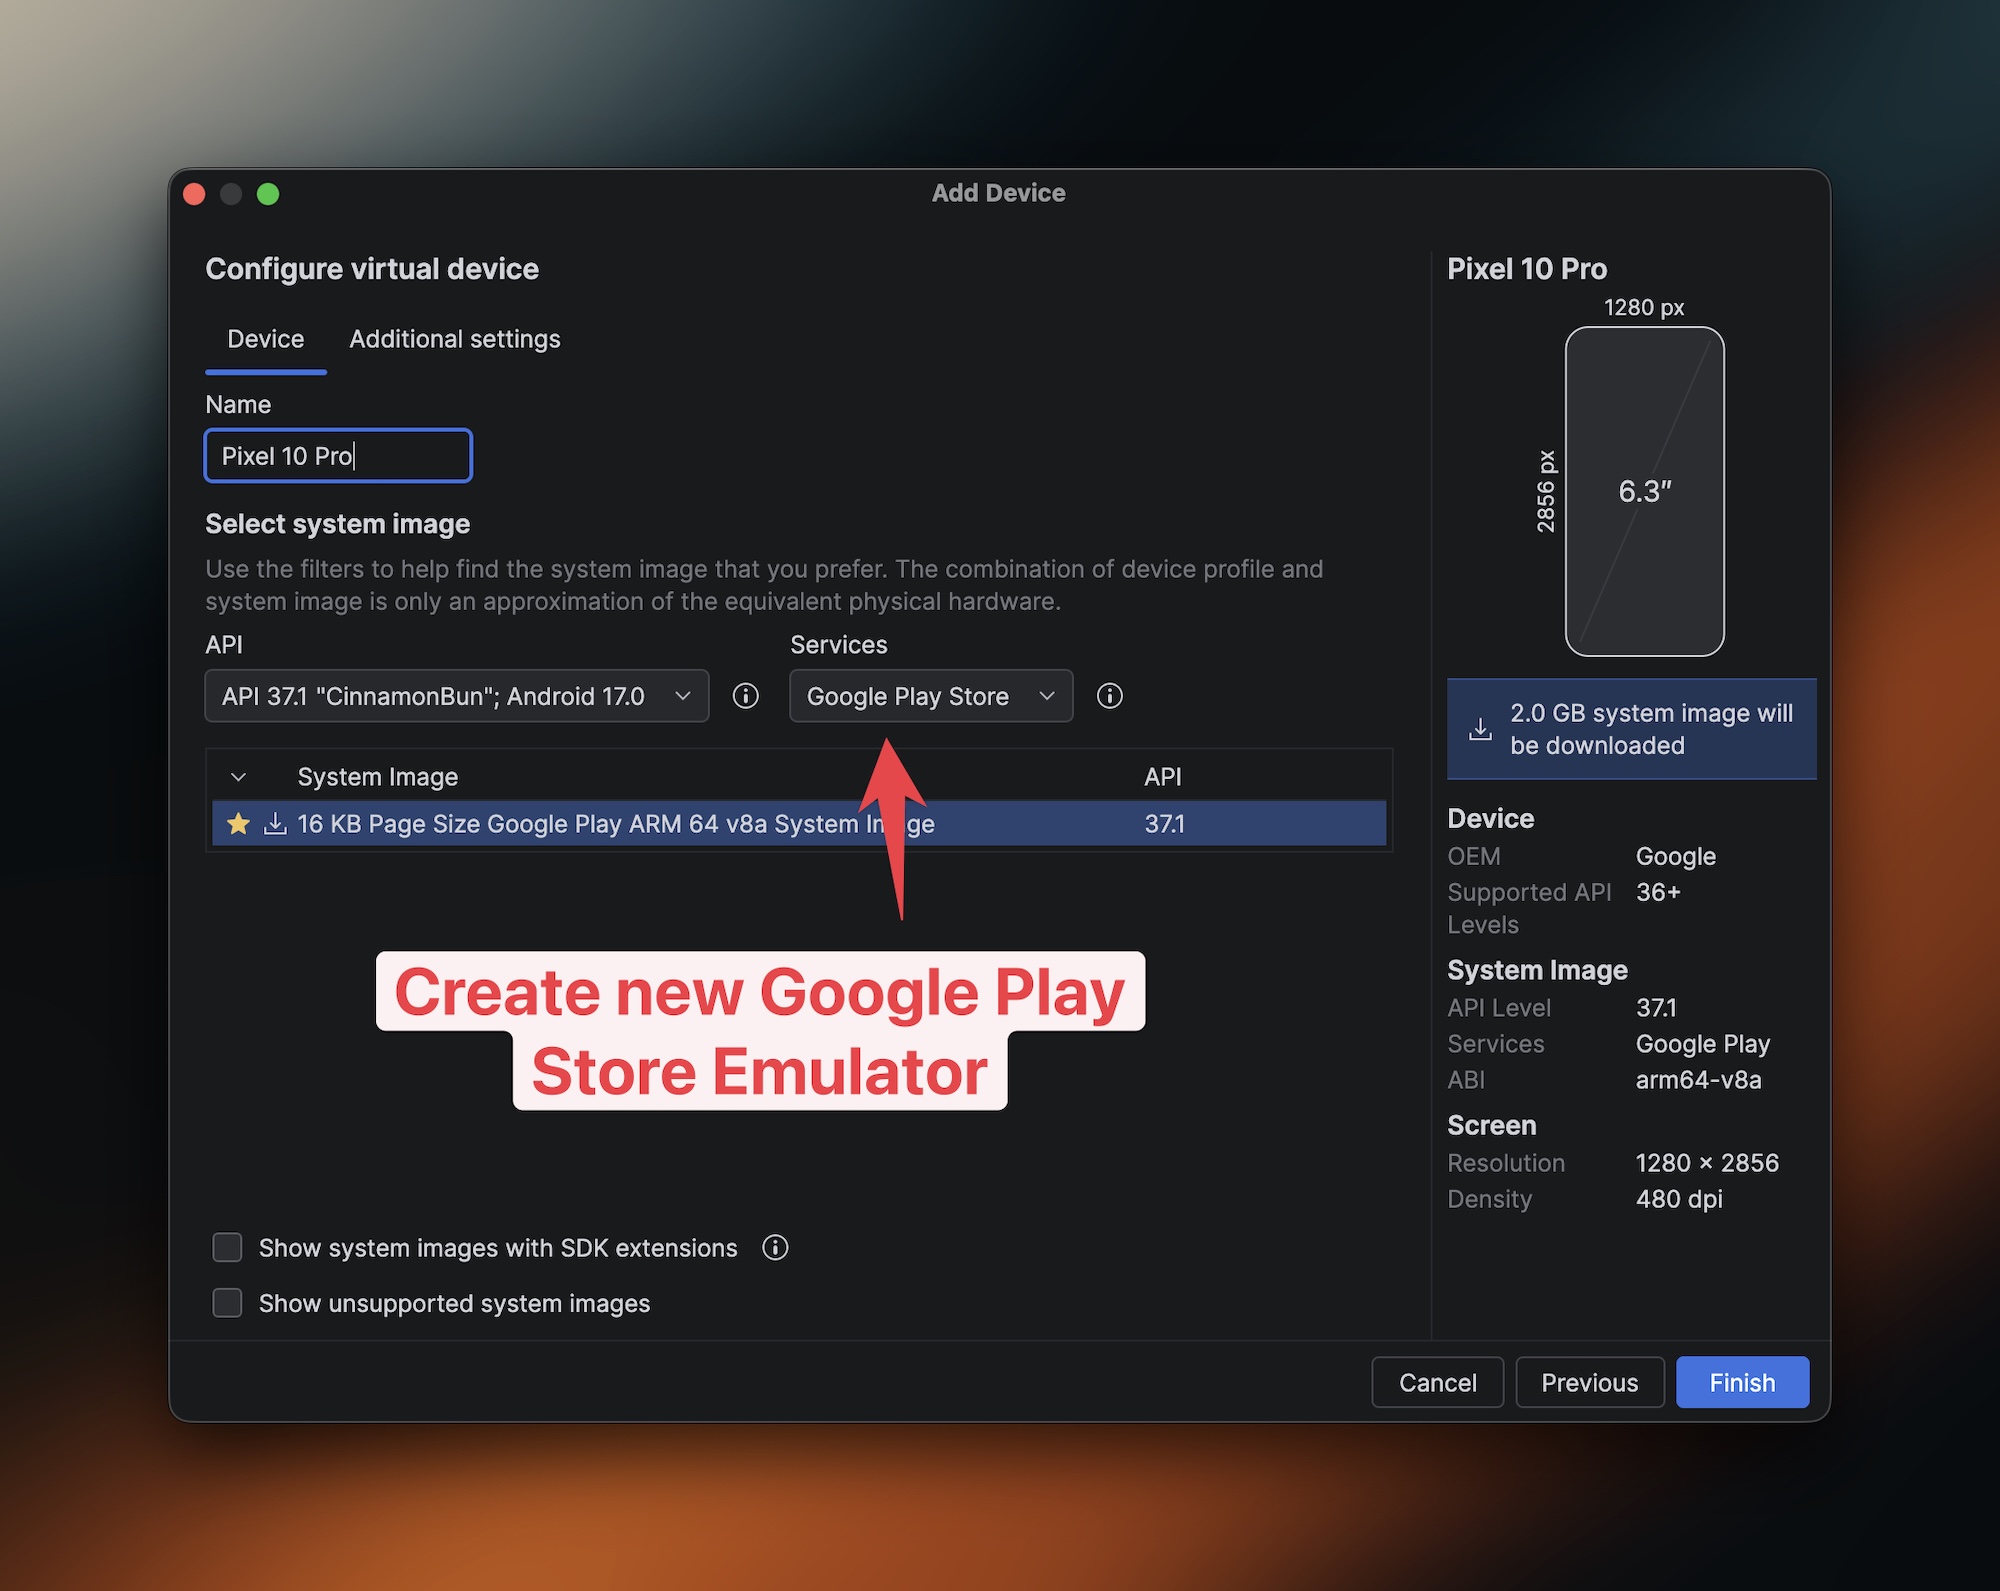Open the API level dropdown

click(x=457, y=696)
